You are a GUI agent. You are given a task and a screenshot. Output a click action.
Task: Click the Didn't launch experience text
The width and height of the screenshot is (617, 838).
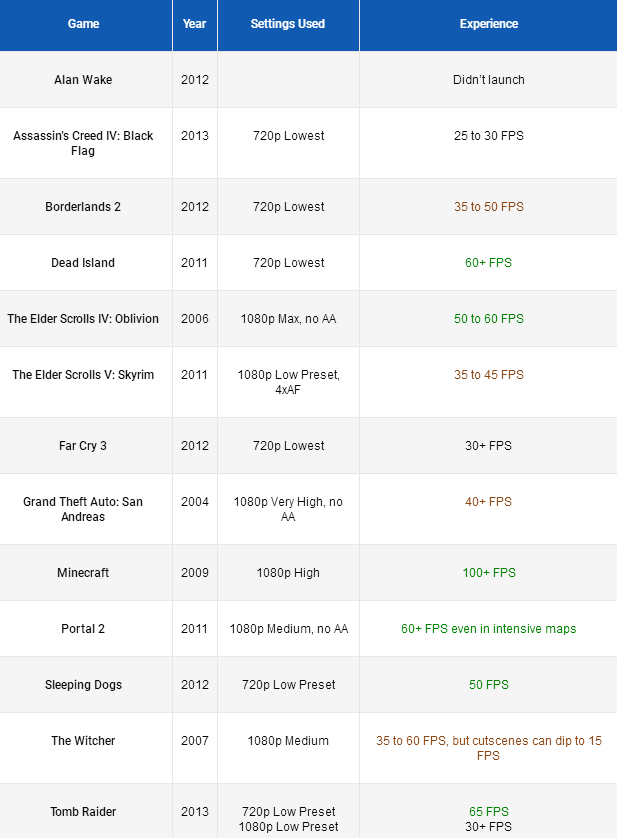pos(488,80)
